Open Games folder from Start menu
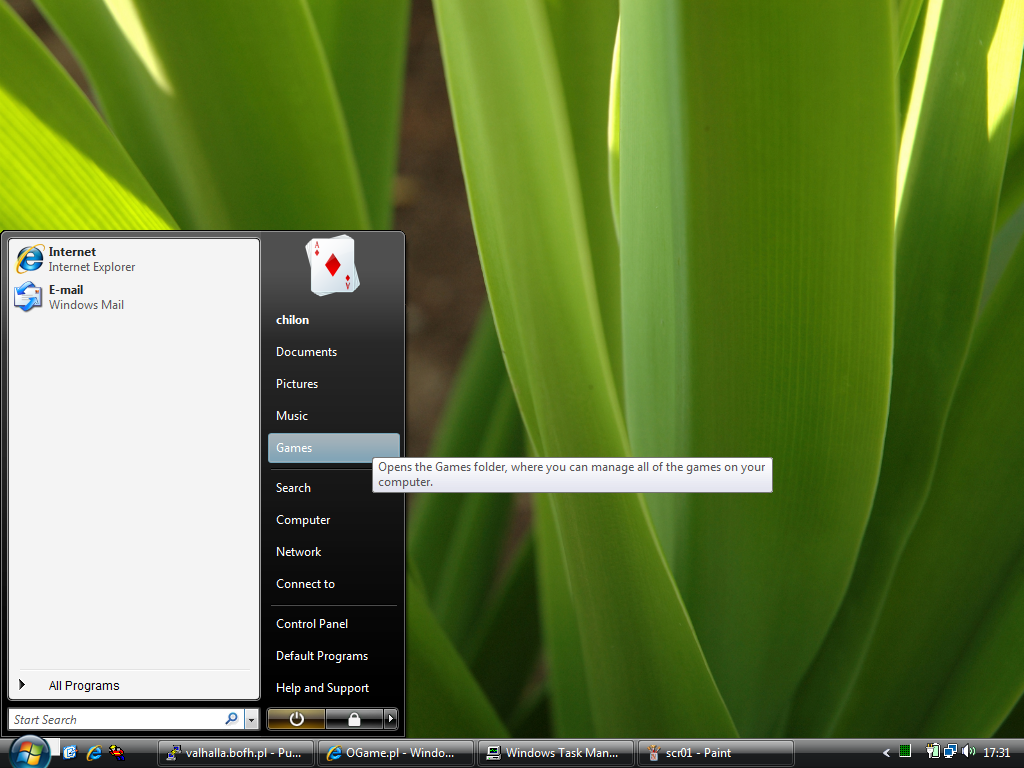Image resolution: width=1024 pixels, height=768 pixels. pos(333,448)
